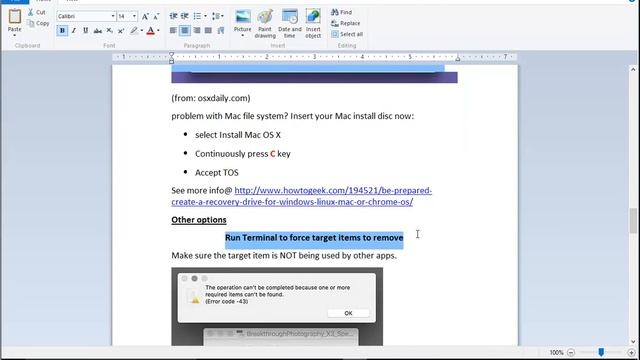Click the OK button in embedded error image
This screenshot has width=640, height=360.
[348, 313]
